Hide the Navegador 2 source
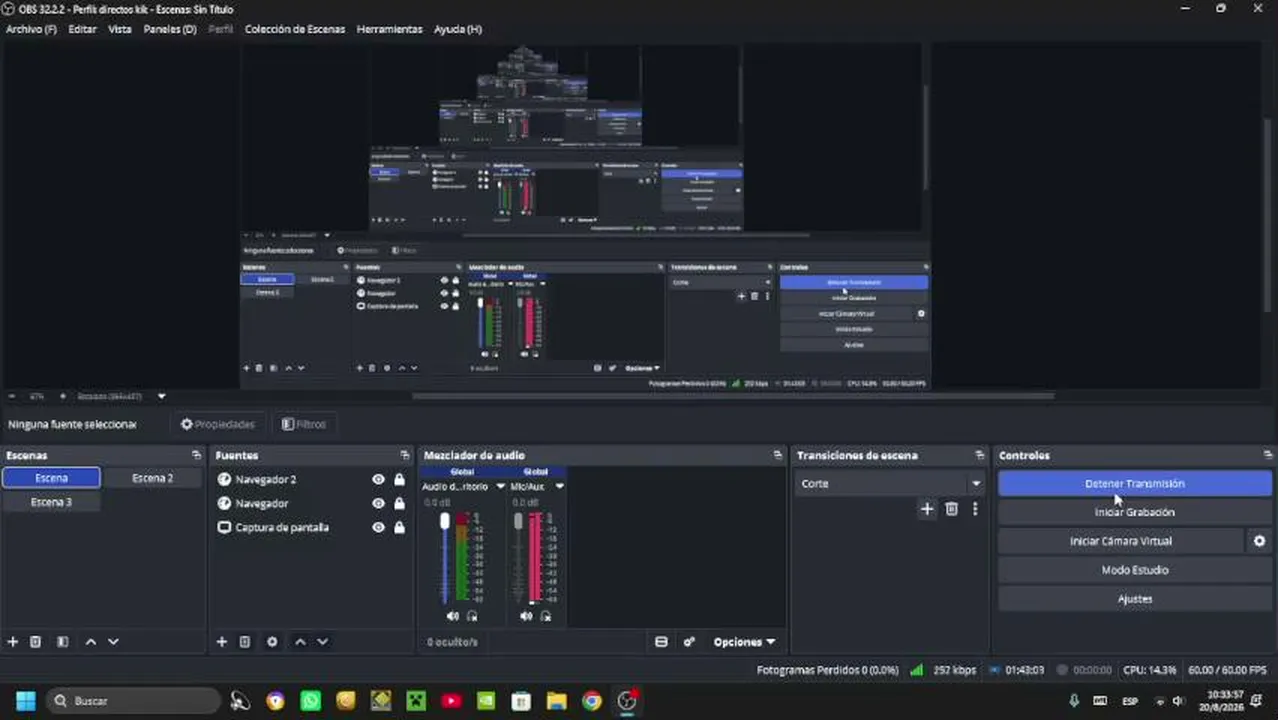Screen dimensions: 1278x720 (x=378, y=480)
